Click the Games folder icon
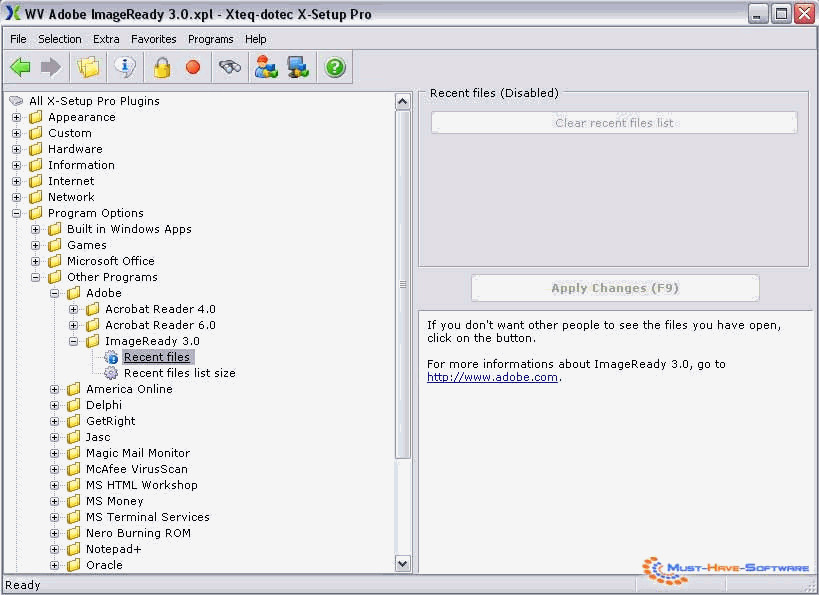Viewport: 819px width, 595px height. tap(54, 245)
